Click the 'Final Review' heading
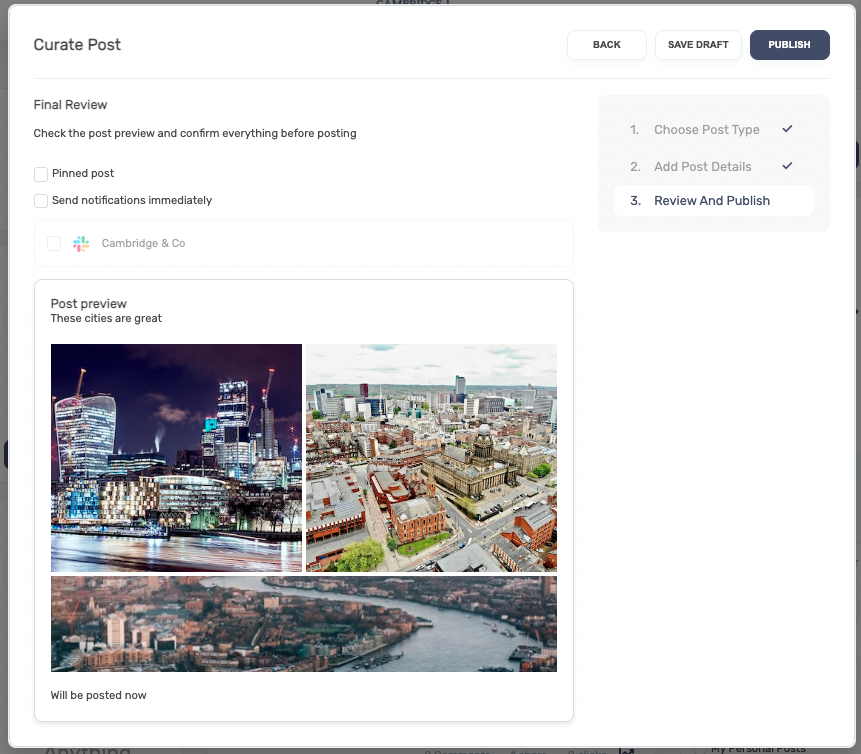This screenshot has width=861, height=754. point(70,105)
